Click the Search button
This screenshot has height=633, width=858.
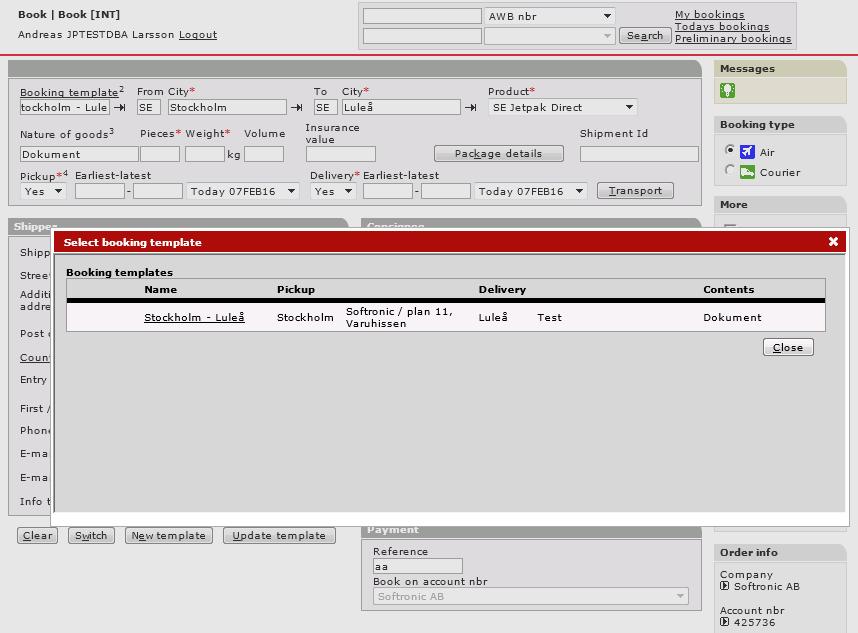coord(645,36)
